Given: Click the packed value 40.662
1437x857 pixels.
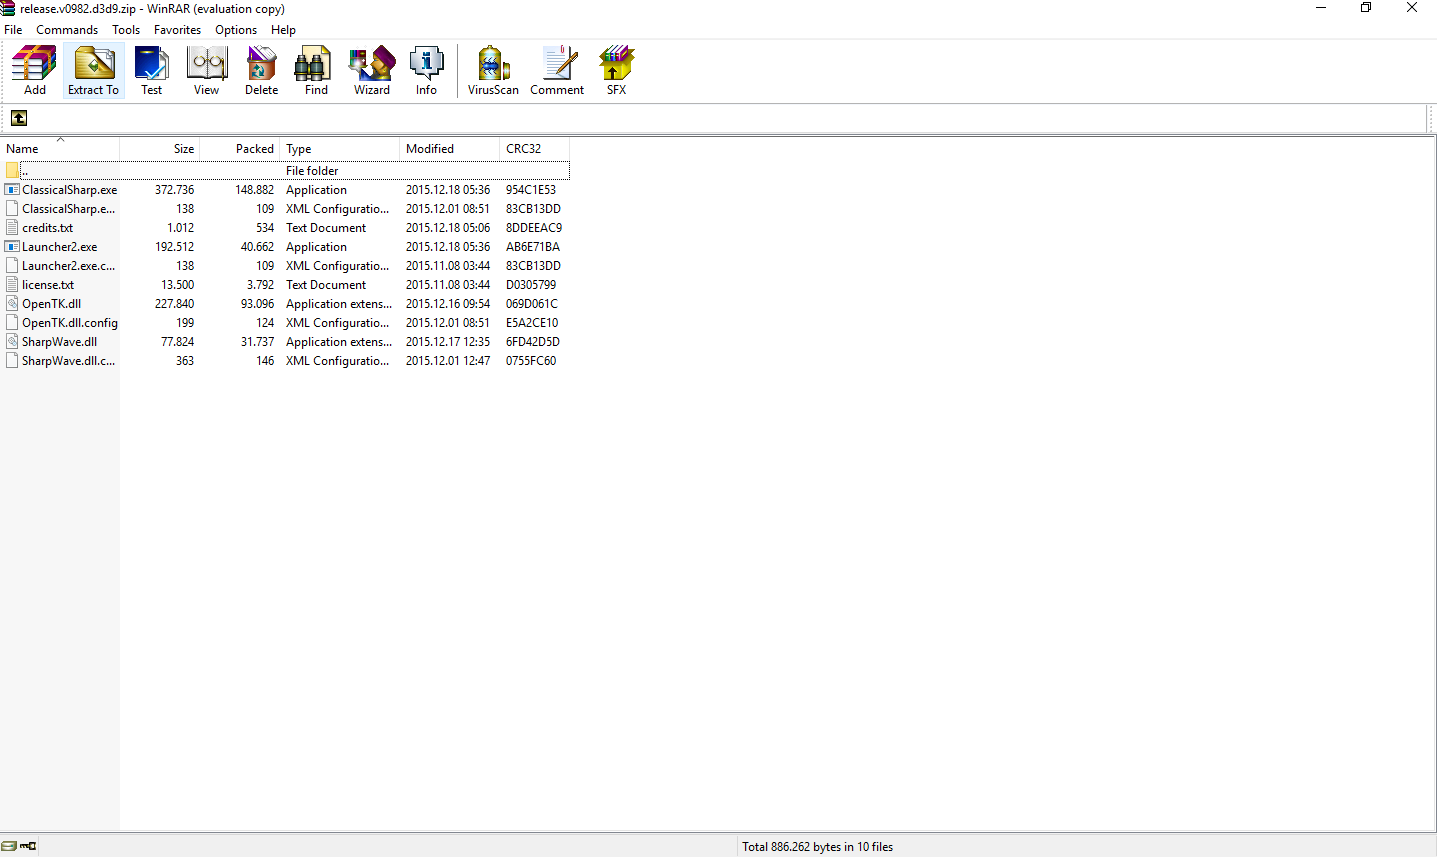Looking at the screenshot, I should 257,247.
